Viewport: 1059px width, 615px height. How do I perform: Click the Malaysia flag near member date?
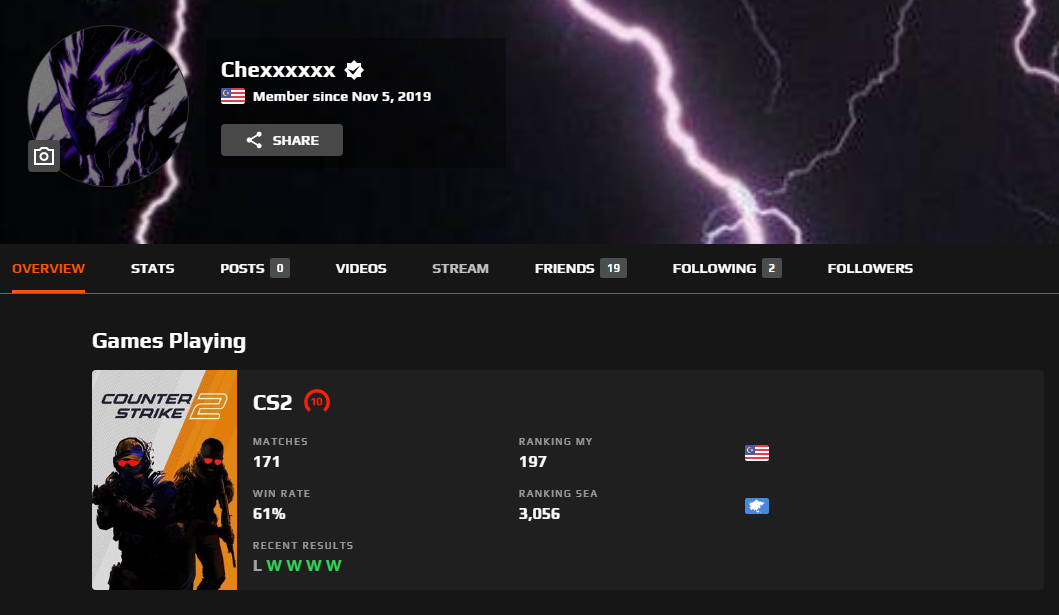[233, 96]
